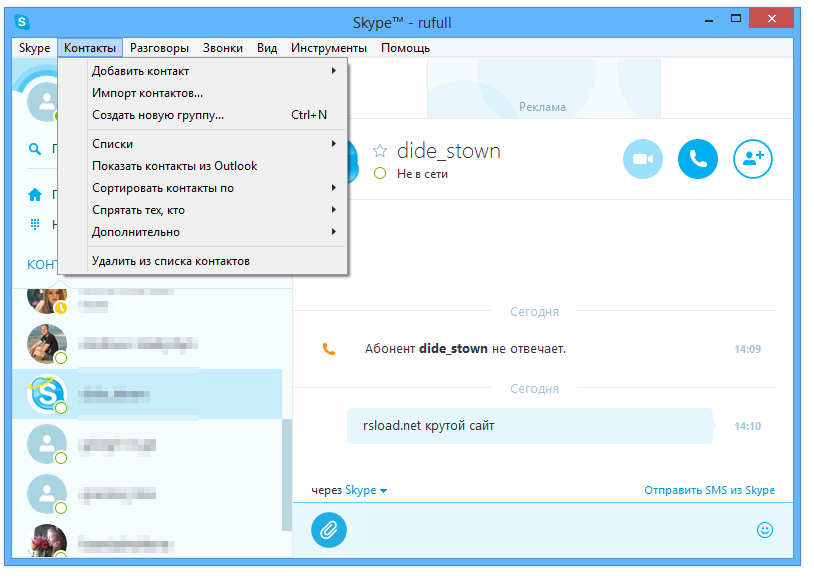This screenshot has height=581, width=814.
Task: Open the Инструменты menu
Action: 329,48
